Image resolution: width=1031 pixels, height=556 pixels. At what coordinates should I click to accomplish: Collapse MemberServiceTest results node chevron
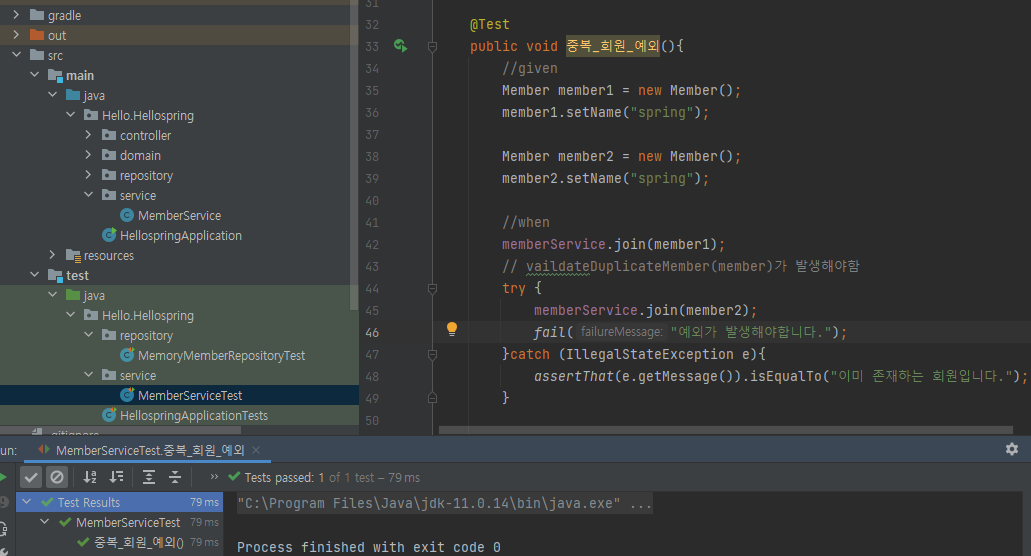(x=45, y=522)
